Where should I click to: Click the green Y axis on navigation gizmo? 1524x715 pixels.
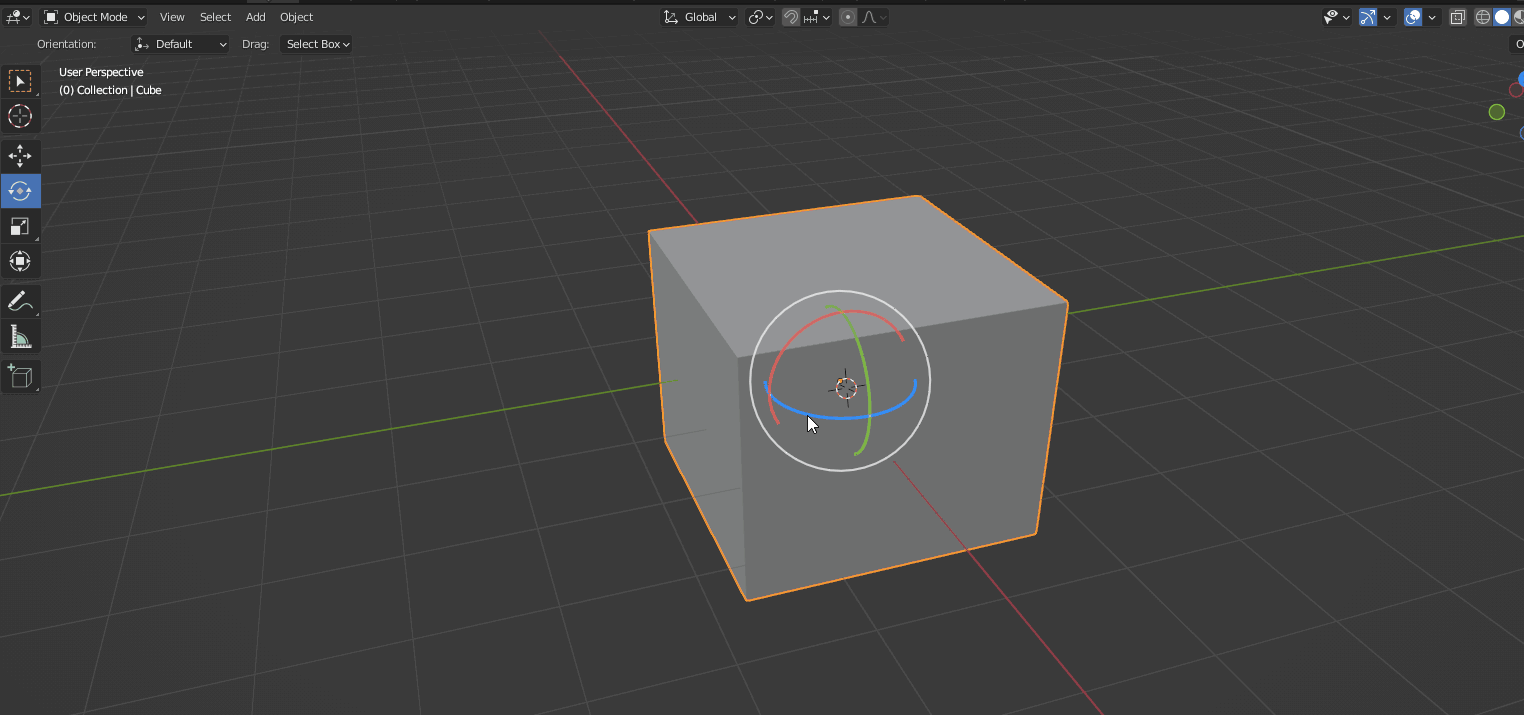(1497, 112)
